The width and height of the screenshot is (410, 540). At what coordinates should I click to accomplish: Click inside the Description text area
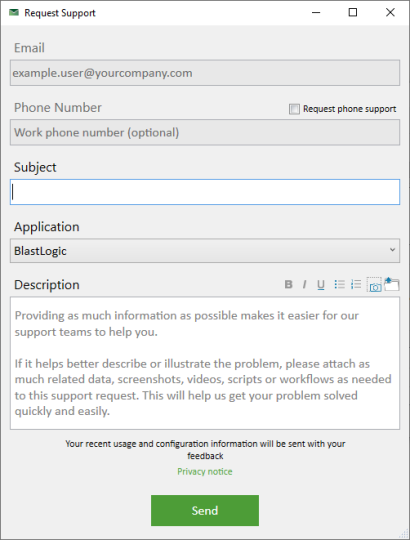pos(205,363)
